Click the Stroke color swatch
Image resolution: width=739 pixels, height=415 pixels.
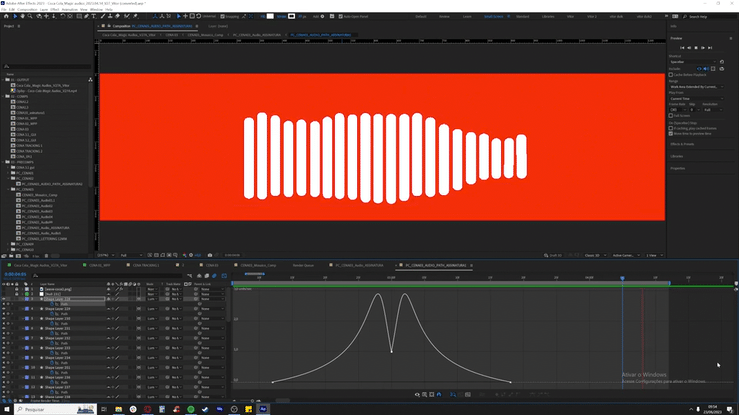(292, 16)
